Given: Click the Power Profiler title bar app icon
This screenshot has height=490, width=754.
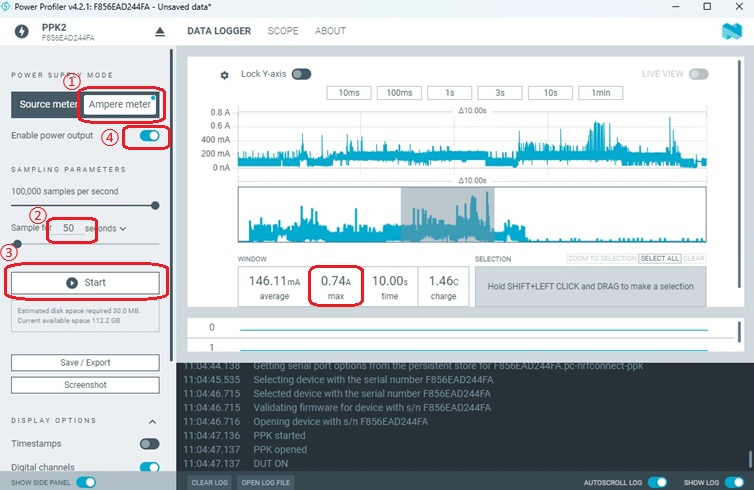Looking at the screenshot, I should point(5,6).
